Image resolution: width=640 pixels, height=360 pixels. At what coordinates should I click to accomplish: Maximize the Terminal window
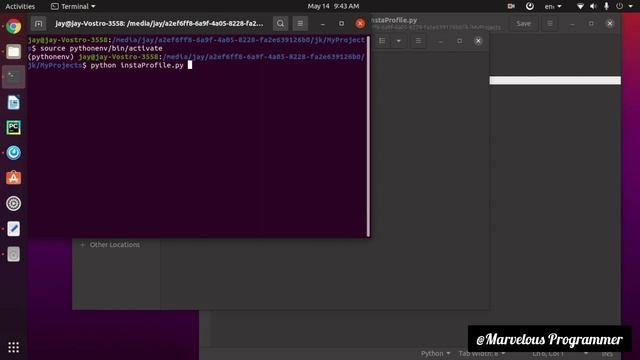point(341,24)
